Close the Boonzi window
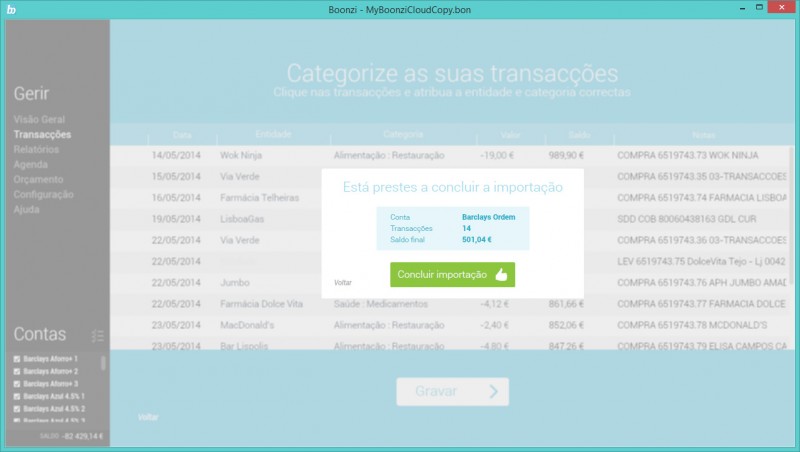The image size is (800, 452). 780,8
